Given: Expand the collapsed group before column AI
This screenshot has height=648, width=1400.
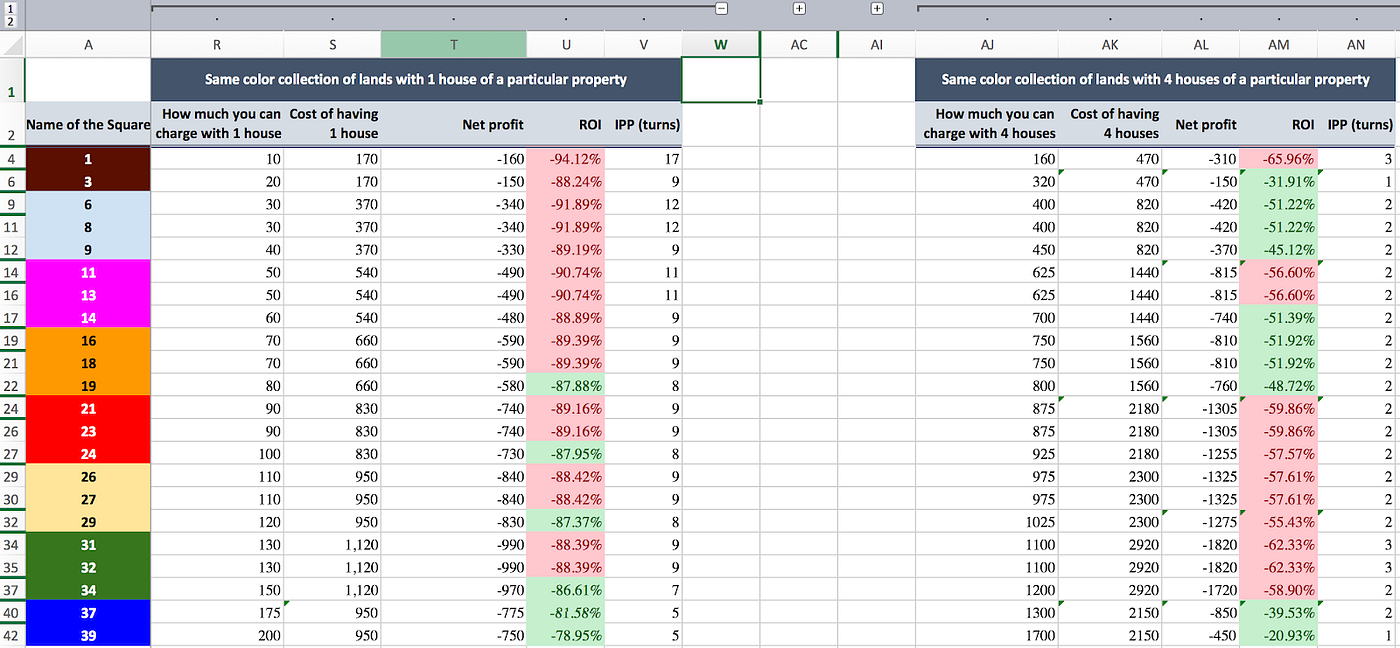Looking at the screenshot, I should [x=875, y=8].
